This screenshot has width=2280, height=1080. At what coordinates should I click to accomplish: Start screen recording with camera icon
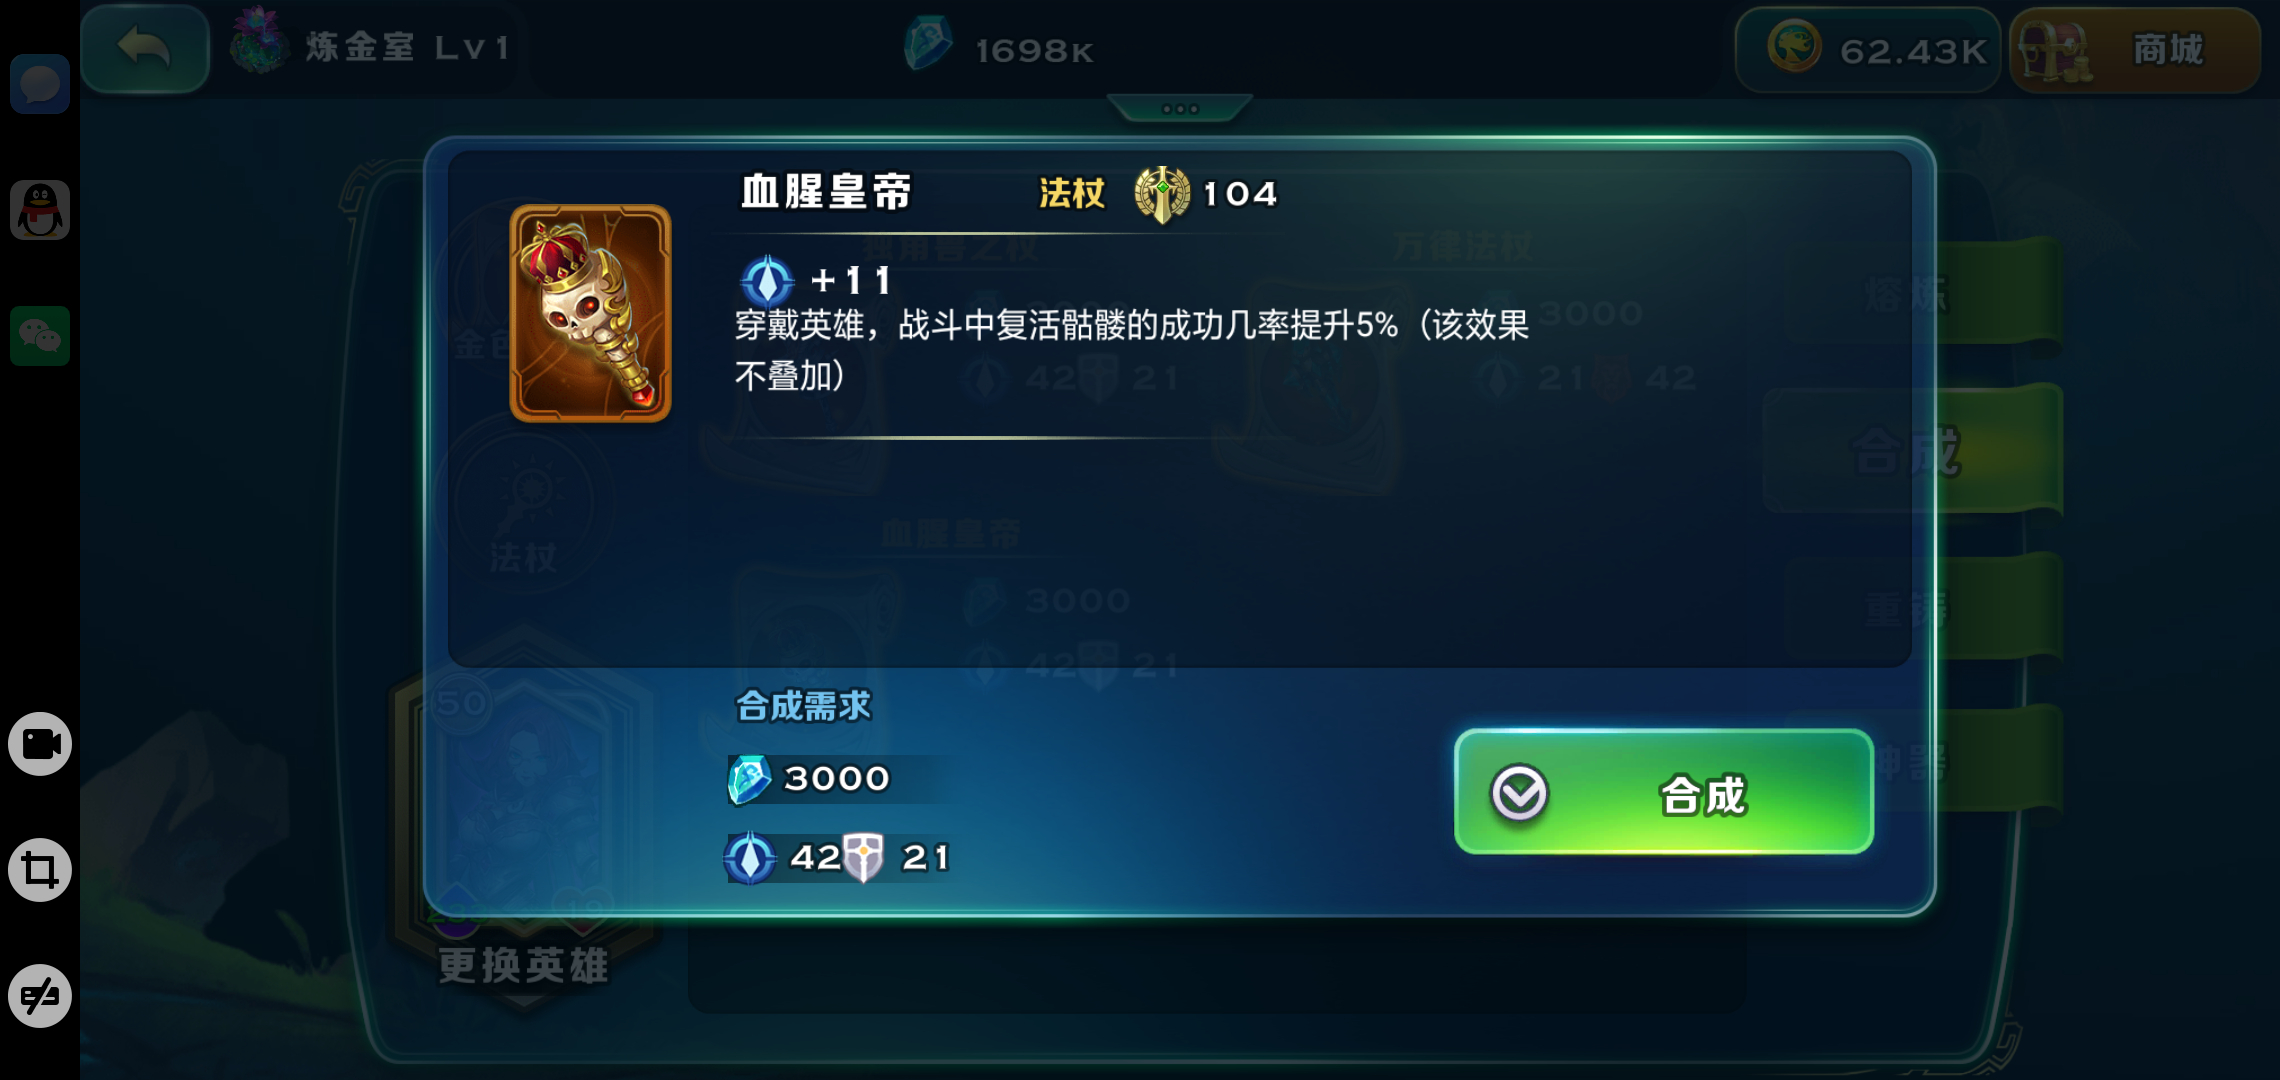pos(40,744)
